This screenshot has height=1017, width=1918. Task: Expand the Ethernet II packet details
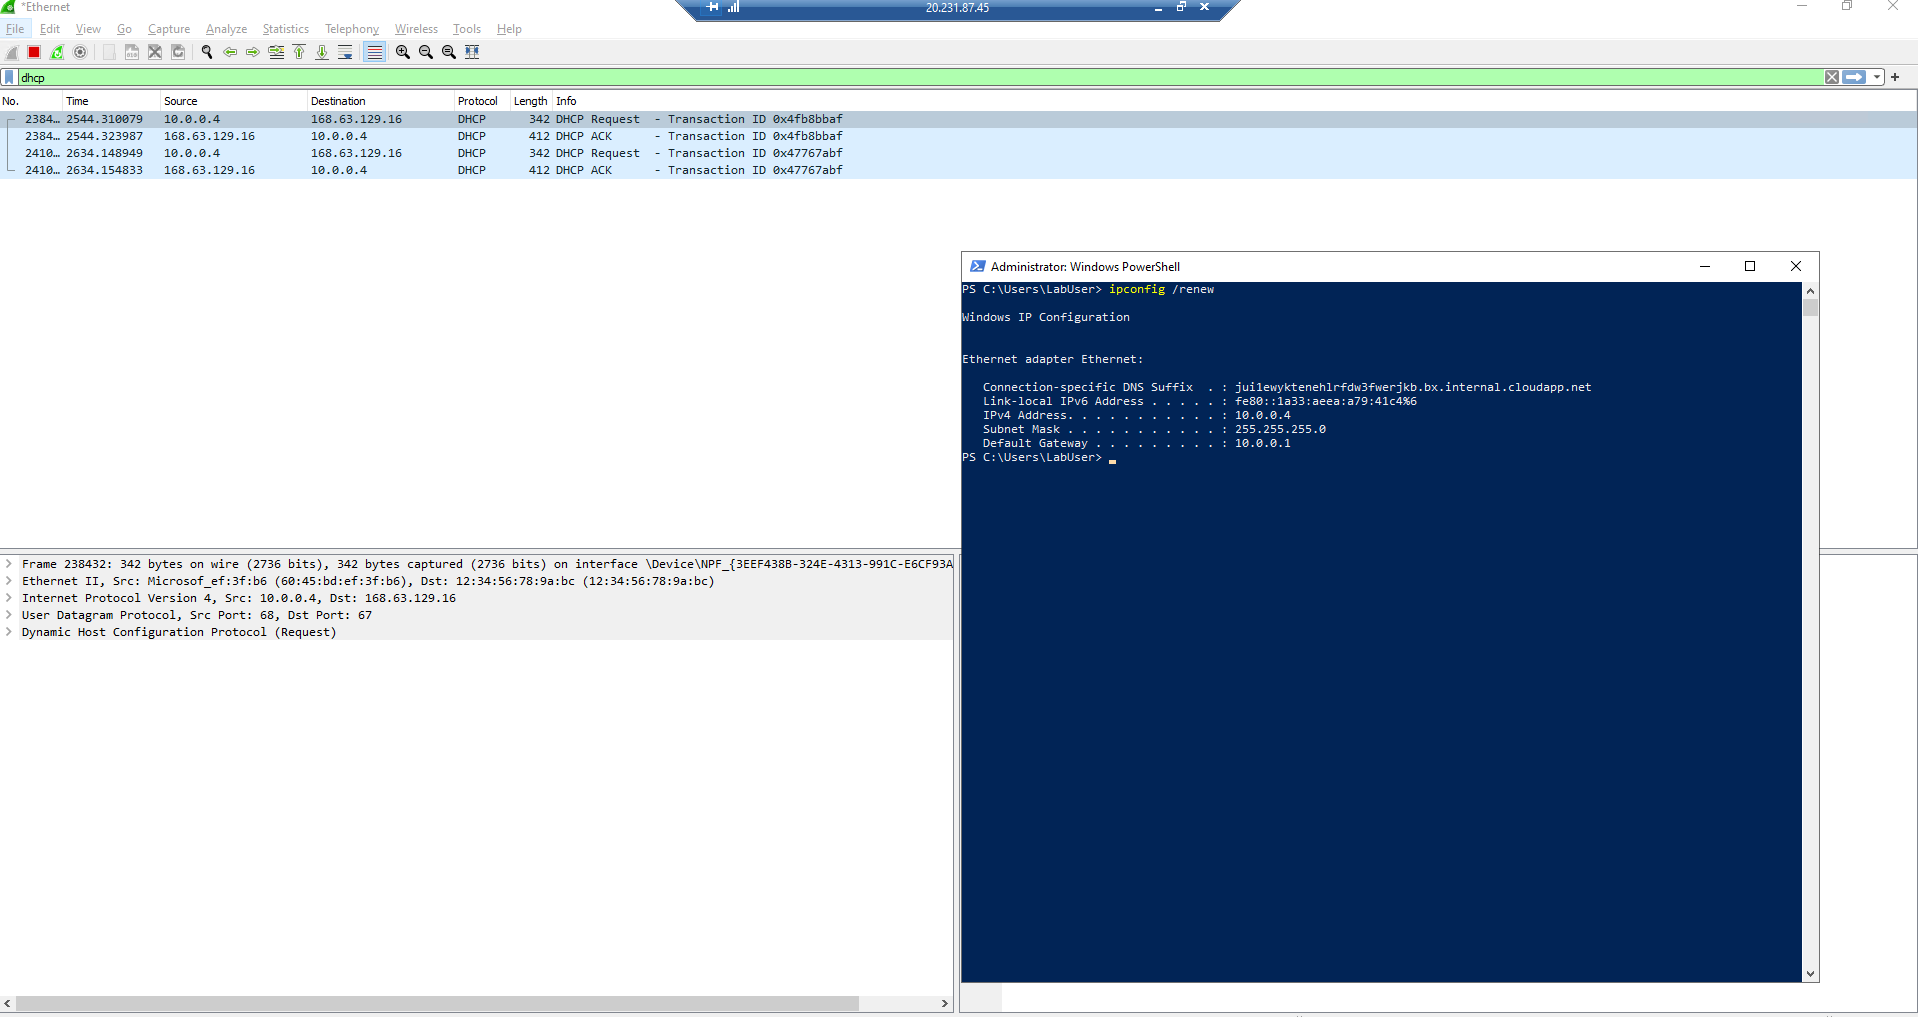coord(8,580)
